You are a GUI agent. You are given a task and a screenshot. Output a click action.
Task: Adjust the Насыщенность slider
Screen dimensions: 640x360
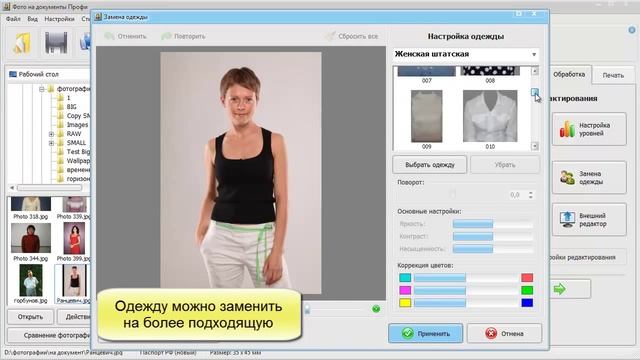coord(493,249)
